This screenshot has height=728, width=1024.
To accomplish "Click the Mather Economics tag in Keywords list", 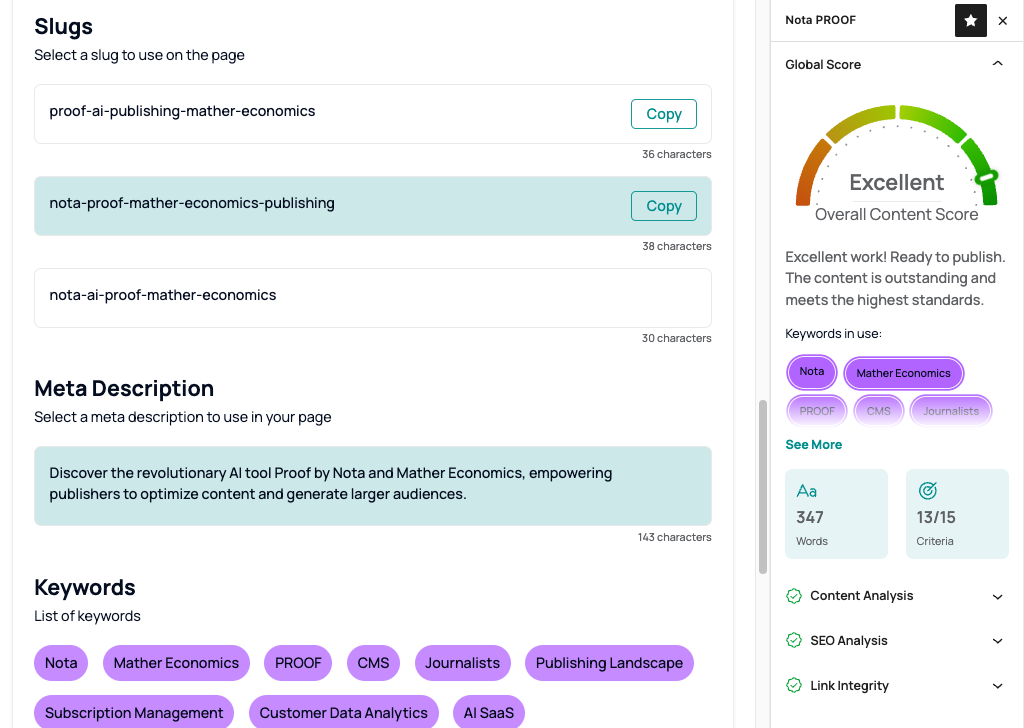I will click(x=176, y=663).
